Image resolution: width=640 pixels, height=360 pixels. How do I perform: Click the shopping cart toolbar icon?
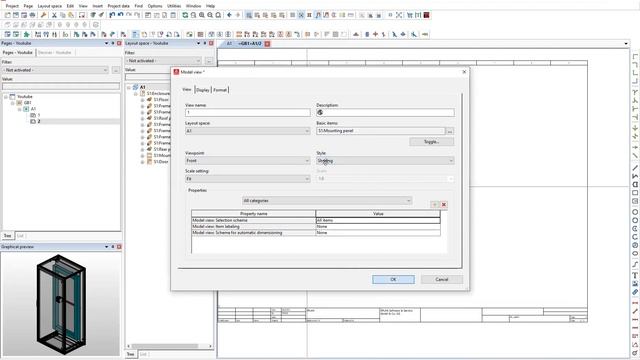pyautogui.click(x=409, y=15)
